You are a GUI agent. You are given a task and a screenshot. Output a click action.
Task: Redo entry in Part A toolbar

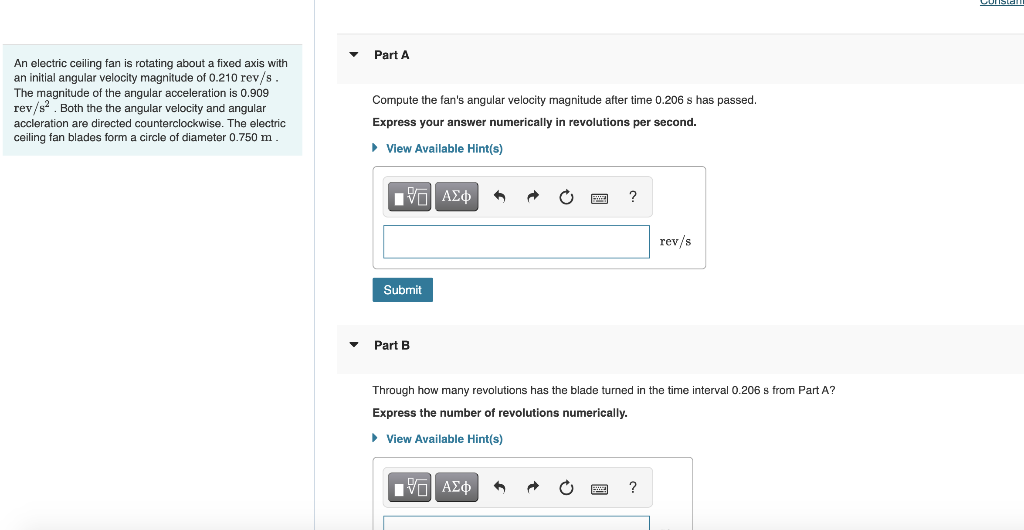point(533,196)
